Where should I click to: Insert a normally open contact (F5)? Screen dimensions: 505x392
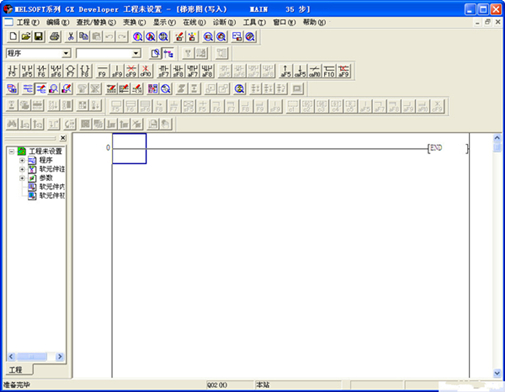[13, 71]
